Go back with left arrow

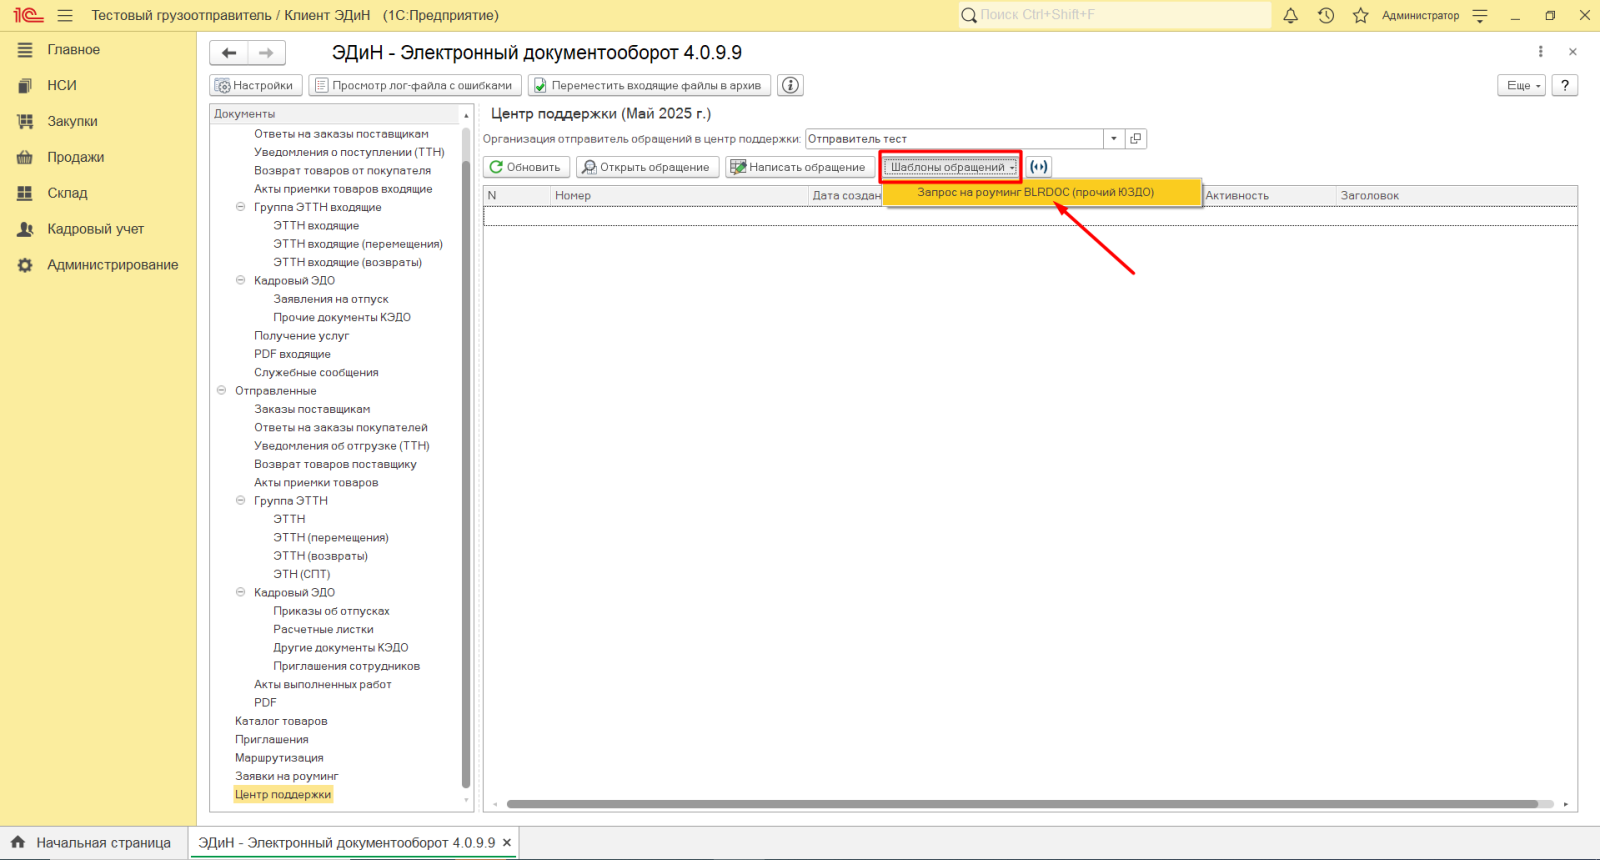coord(229,53)
